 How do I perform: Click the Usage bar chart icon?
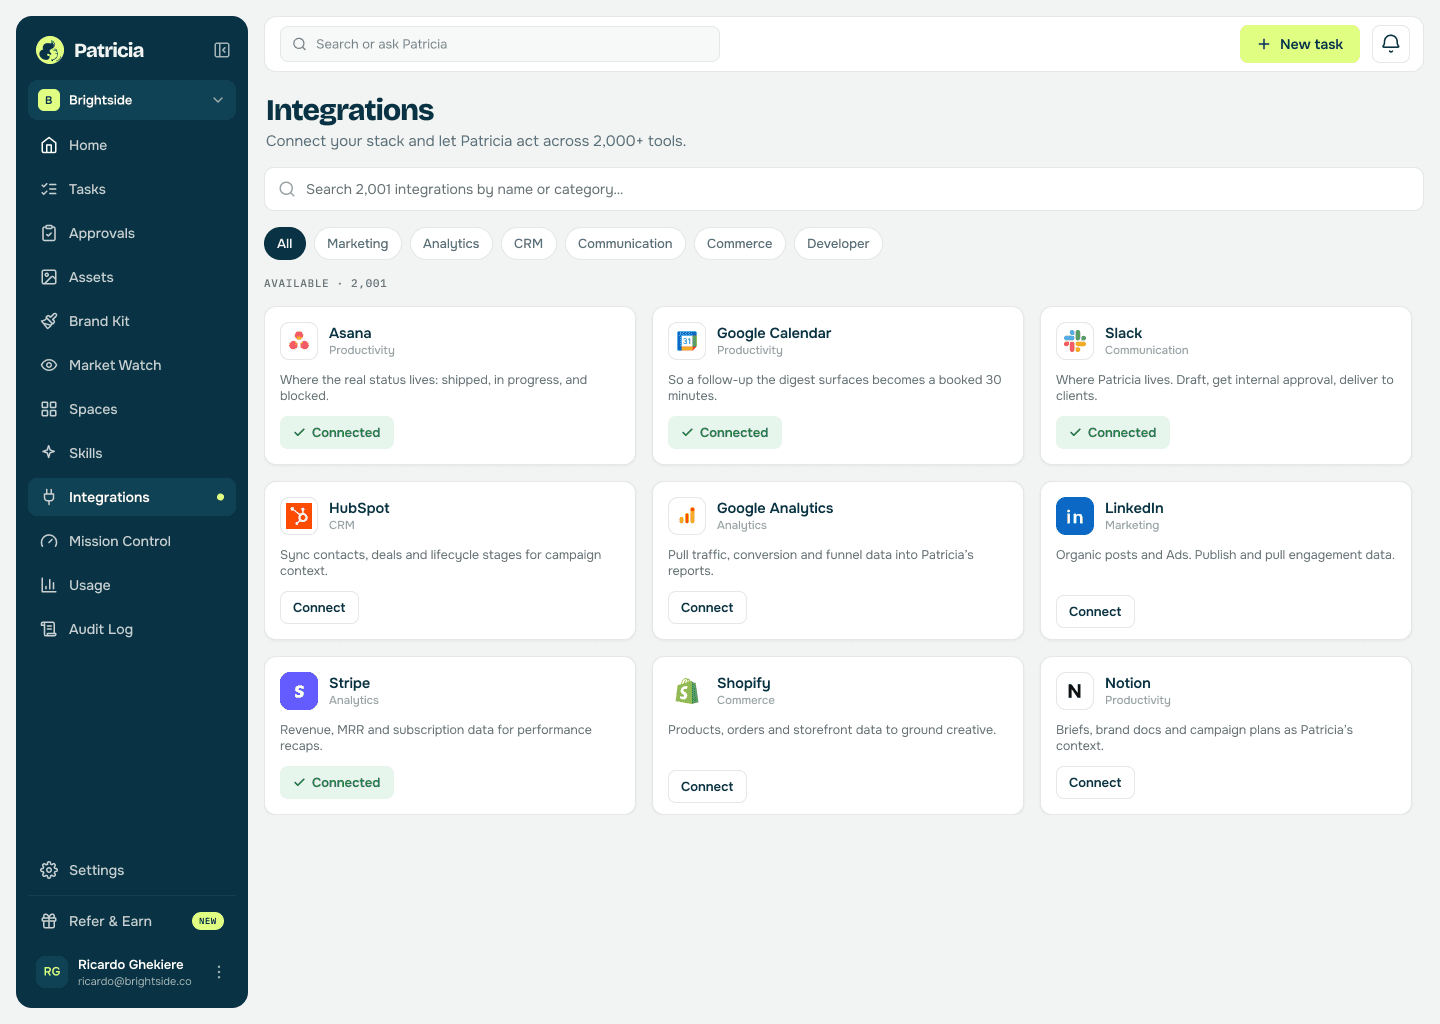point(49,585)
